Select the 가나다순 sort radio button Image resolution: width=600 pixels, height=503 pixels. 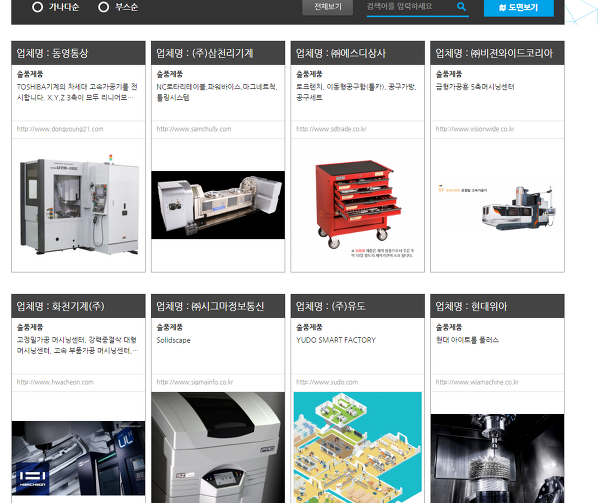point(38,7)
